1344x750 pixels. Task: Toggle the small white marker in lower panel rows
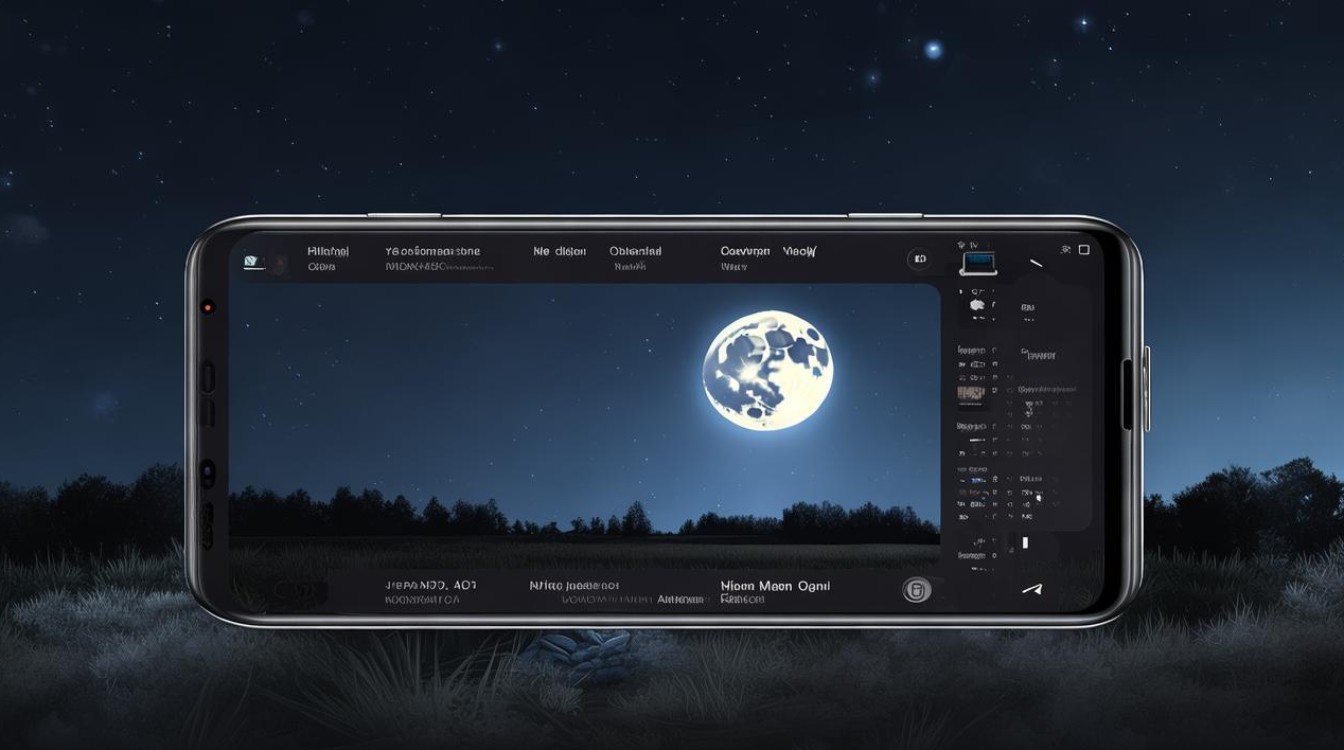click(1038, 496)
